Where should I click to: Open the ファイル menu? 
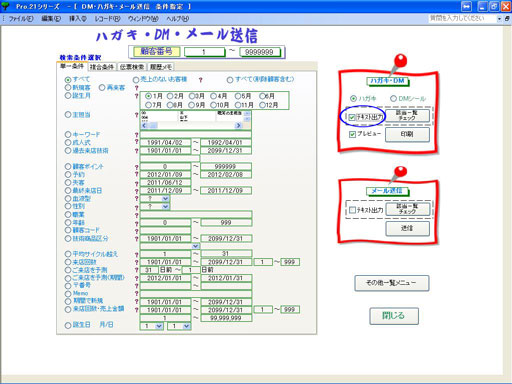pyautogui.click(x=20, y=19)
